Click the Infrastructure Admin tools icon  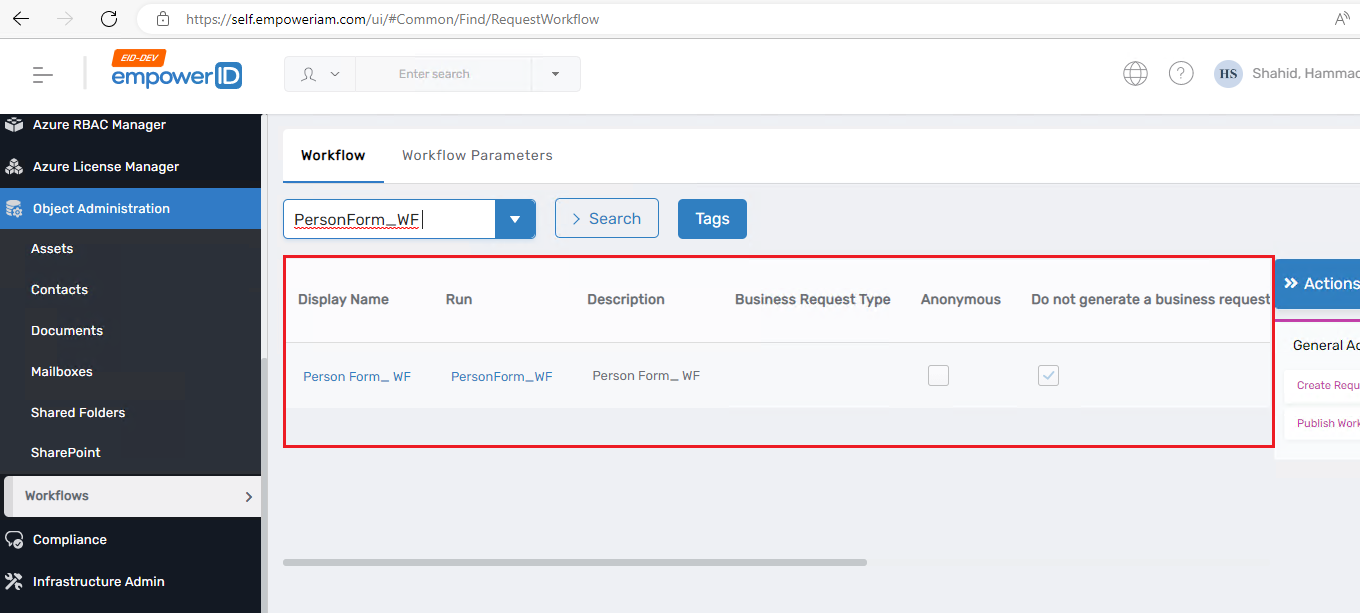(x=14, y=582)
